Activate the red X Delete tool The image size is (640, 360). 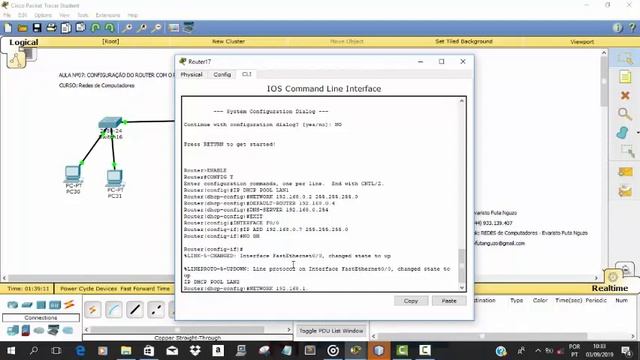click(625, 96)
